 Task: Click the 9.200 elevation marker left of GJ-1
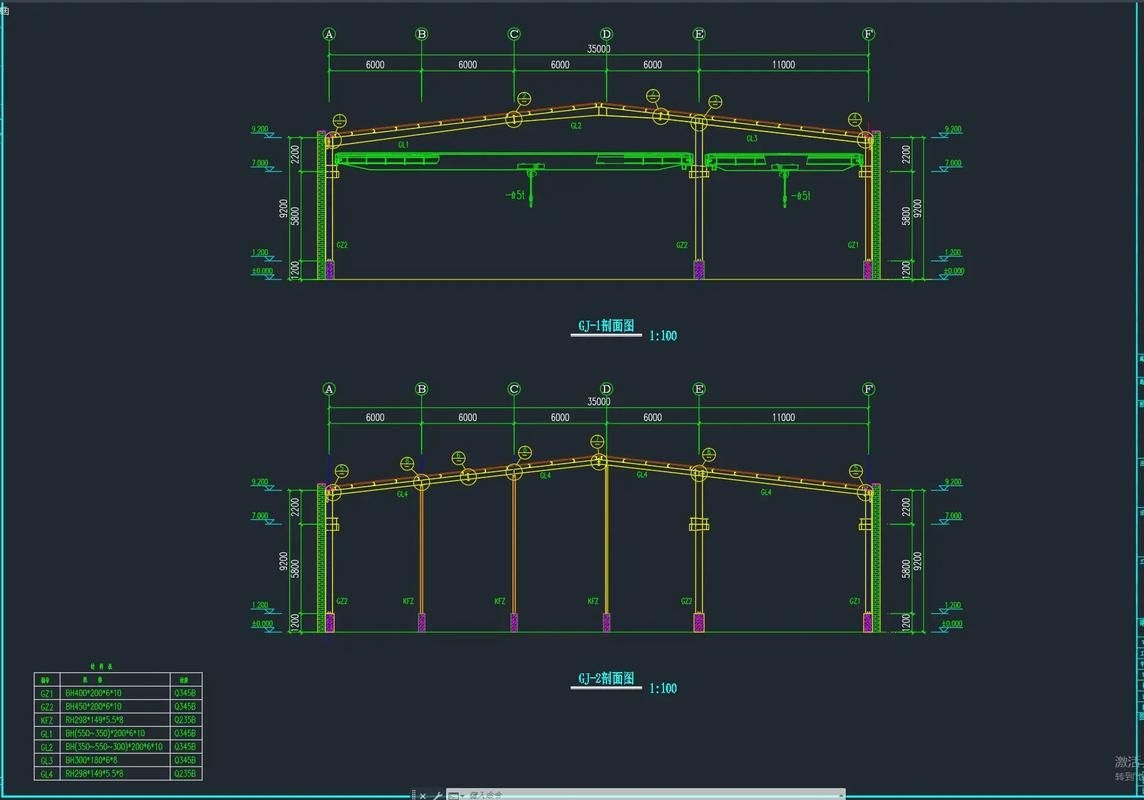tap(262, 127)
